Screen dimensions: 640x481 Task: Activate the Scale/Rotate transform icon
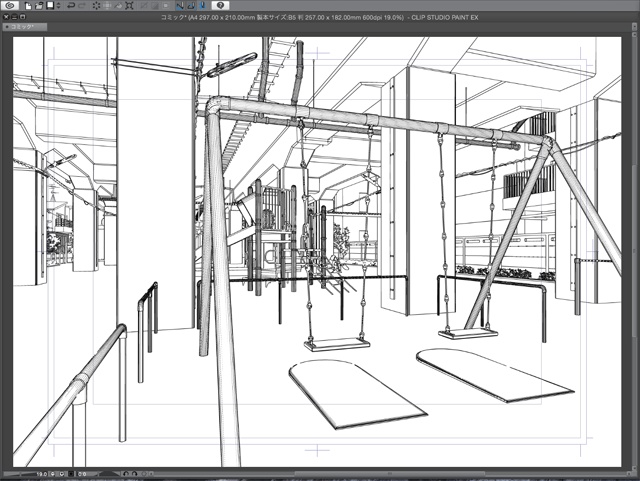[x=129, y=6]
